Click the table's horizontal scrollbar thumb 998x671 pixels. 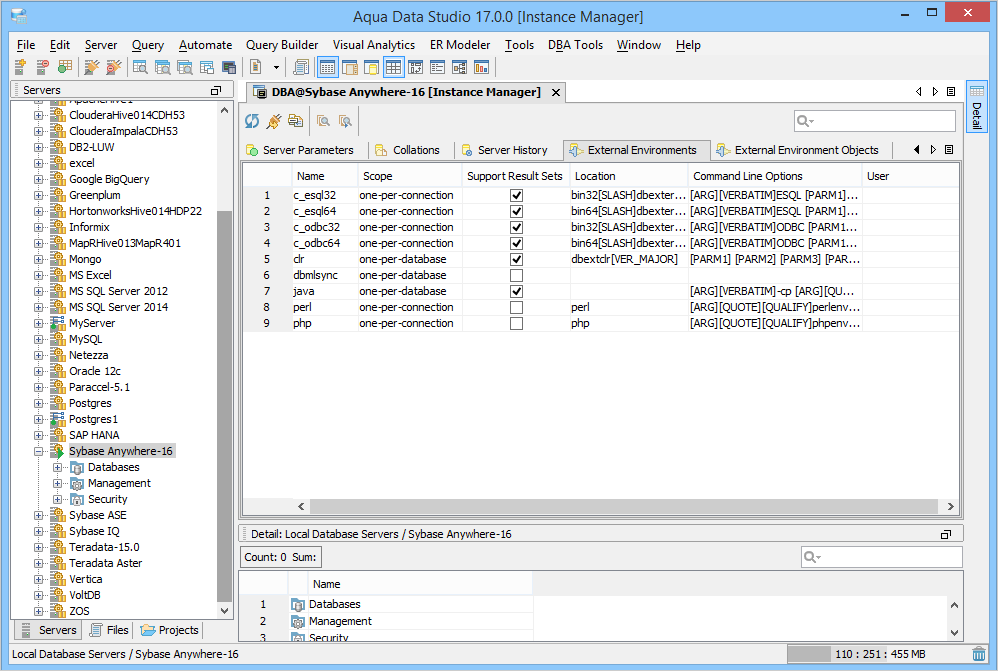[623, 507]
